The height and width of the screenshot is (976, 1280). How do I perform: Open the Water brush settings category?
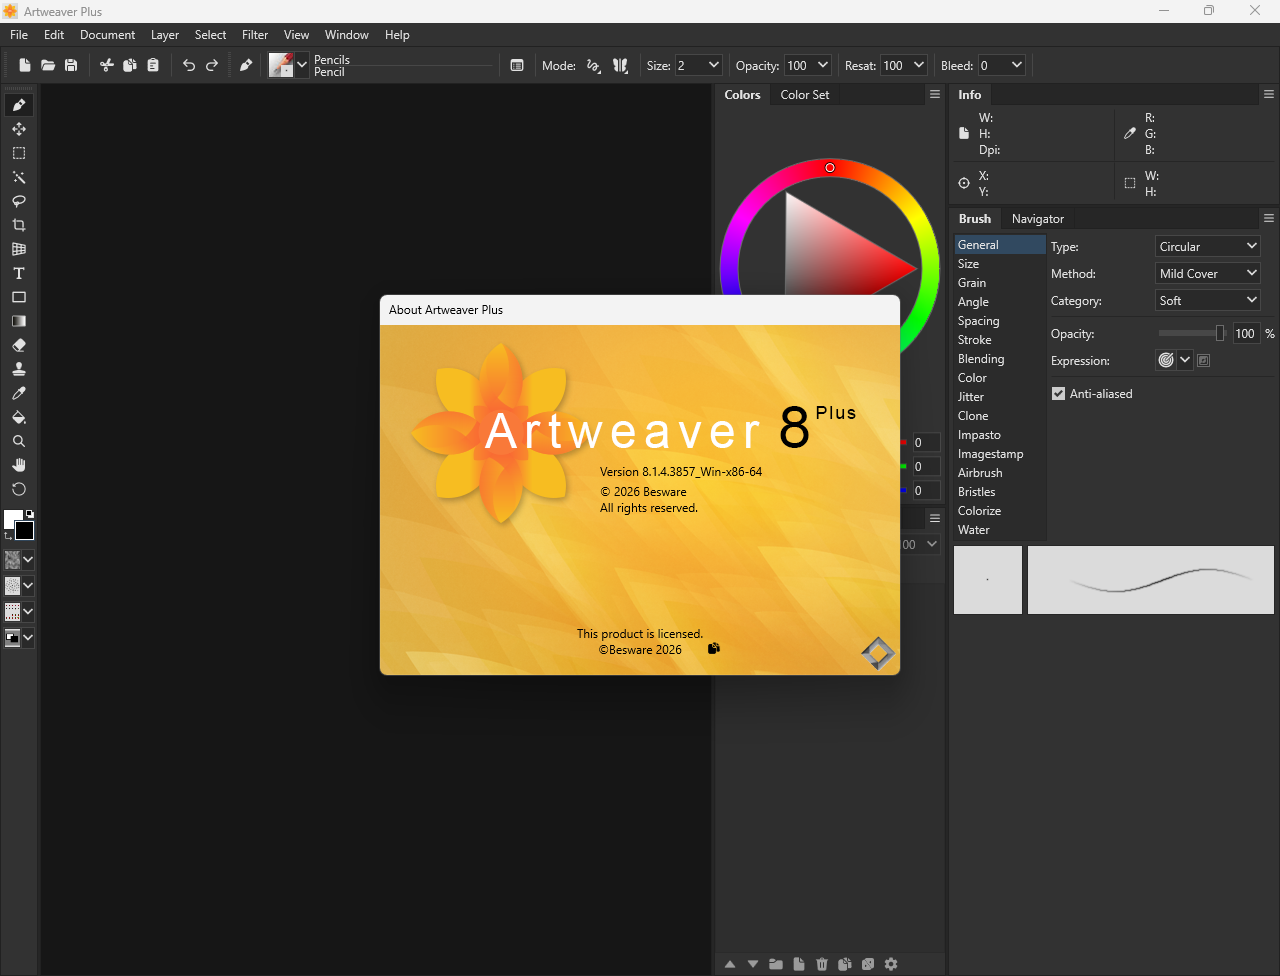coord(1000,530)
